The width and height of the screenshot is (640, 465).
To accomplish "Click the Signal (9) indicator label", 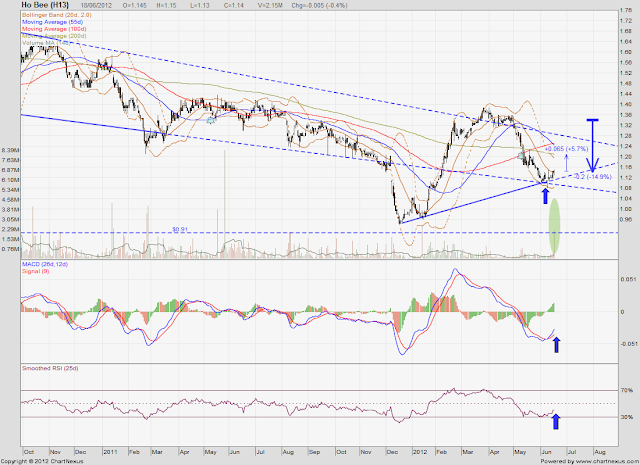I will tap(35, 271).
